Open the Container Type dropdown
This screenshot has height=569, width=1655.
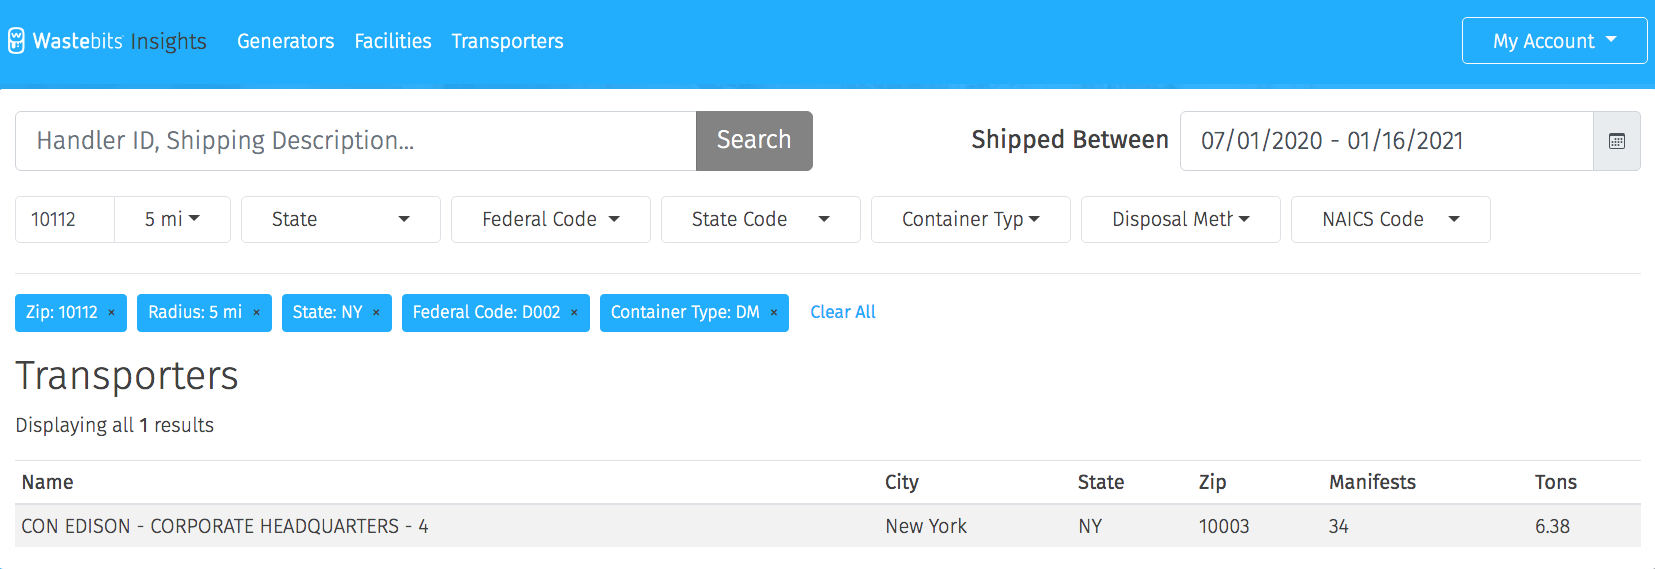coord(971,219)
